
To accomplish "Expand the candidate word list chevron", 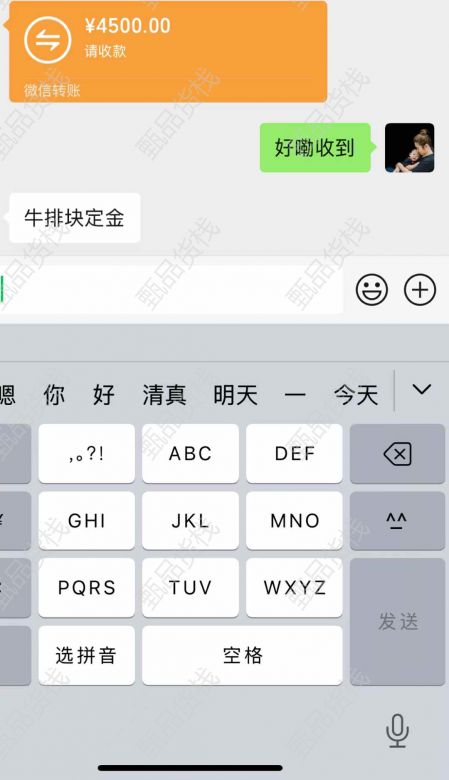I will pos(422,390).
